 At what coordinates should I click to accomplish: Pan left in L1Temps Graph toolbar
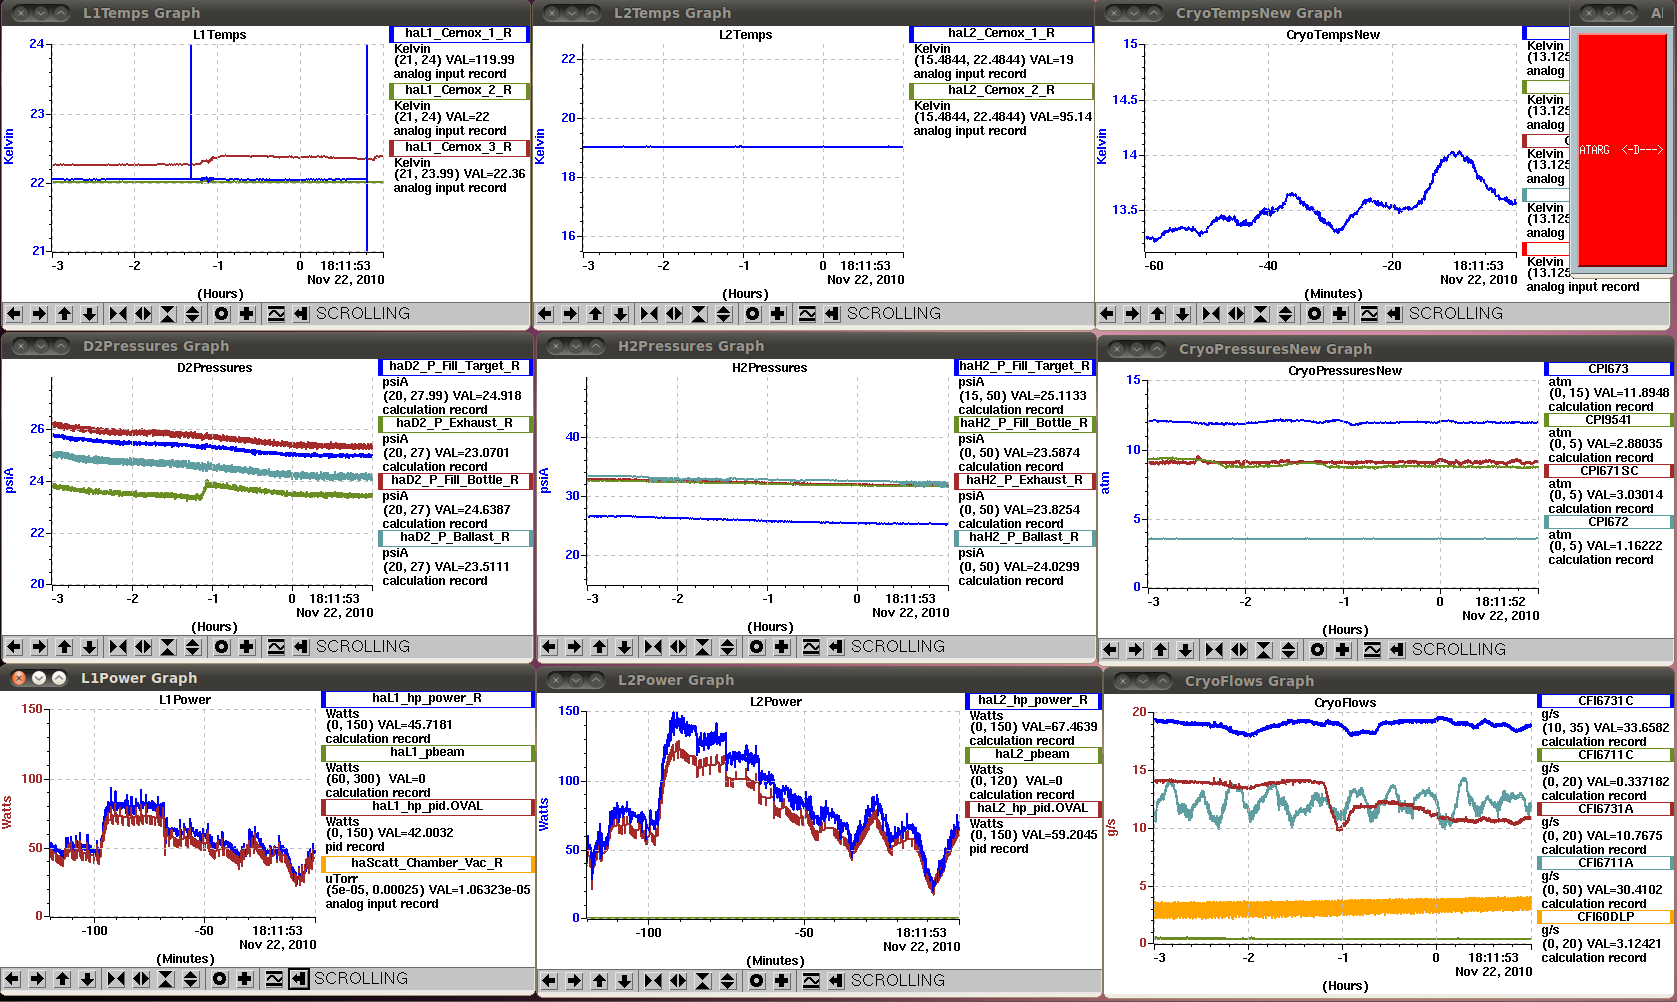[14, 314]
